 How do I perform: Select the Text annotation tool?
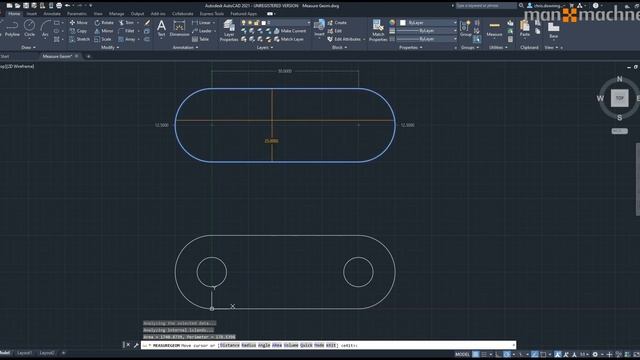(x=162, y=29)
